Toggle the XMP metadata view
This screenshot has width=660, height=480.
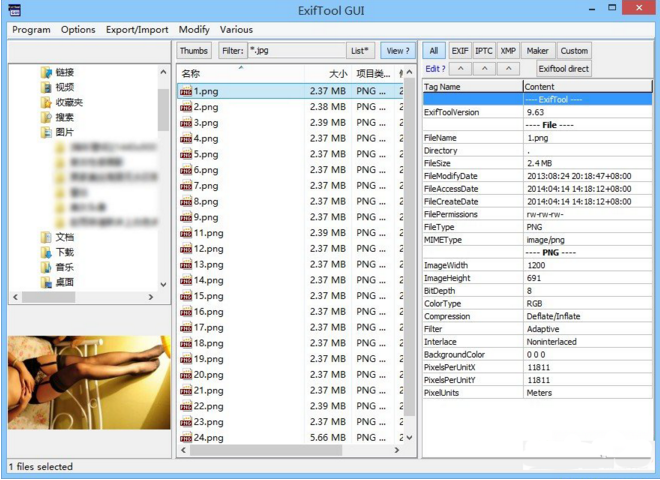[508, 51]
